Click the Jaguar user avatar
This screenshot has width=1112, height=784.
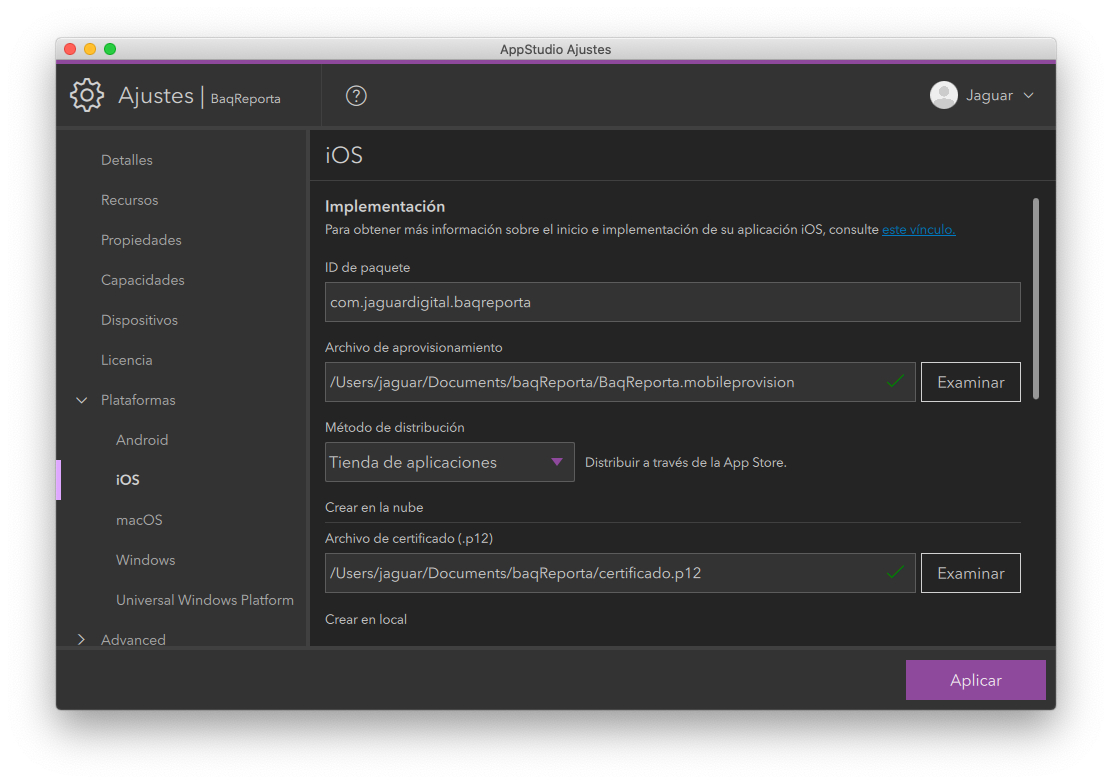click(x=943, y=96)
